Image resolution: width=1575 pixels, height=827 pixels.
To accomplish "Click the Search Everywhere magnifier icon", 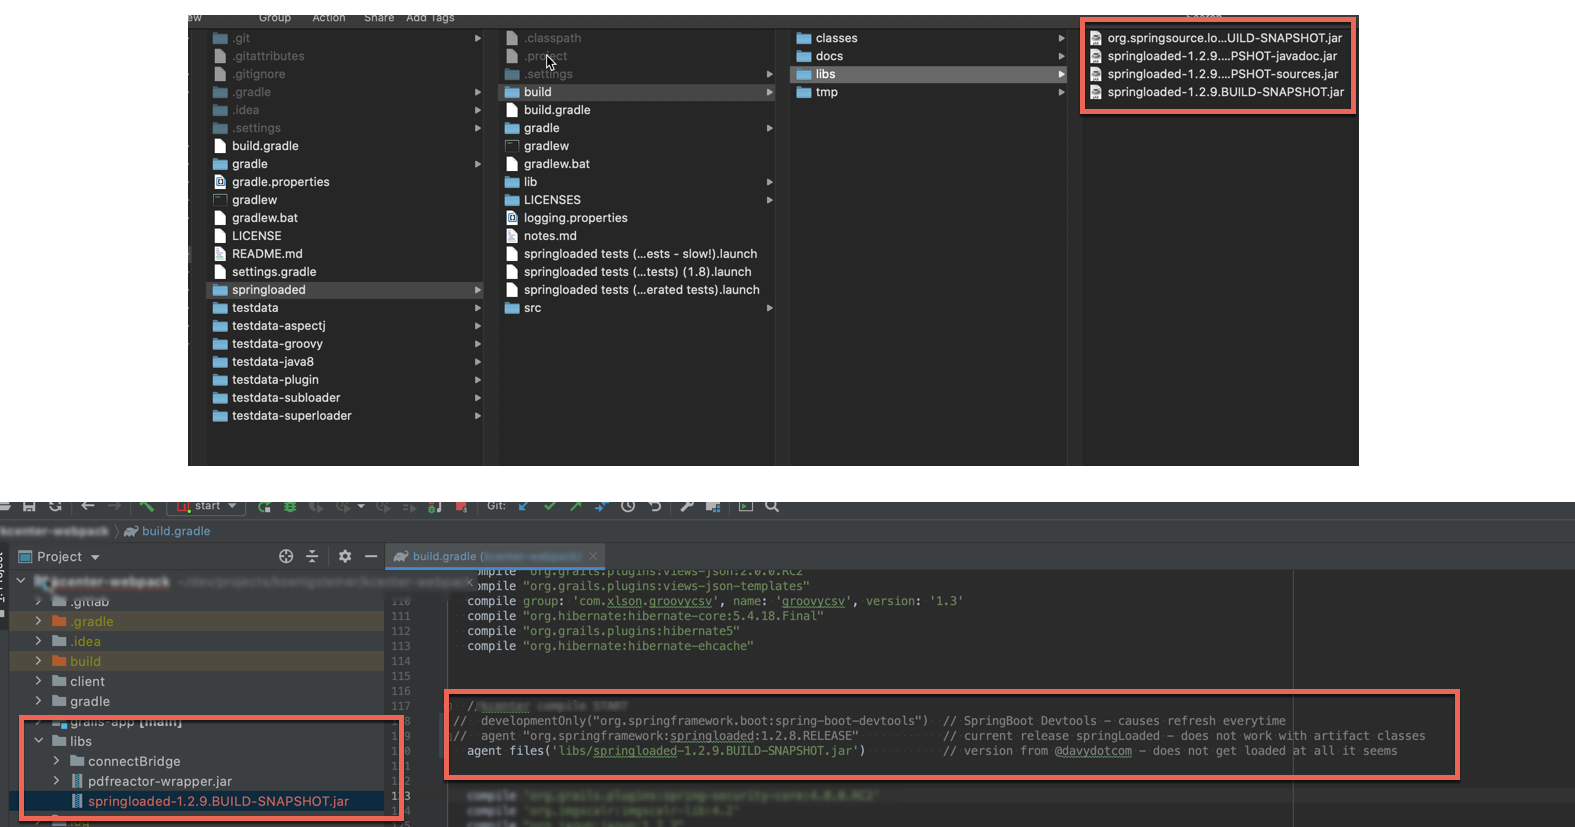I will (x=772, y=506).
